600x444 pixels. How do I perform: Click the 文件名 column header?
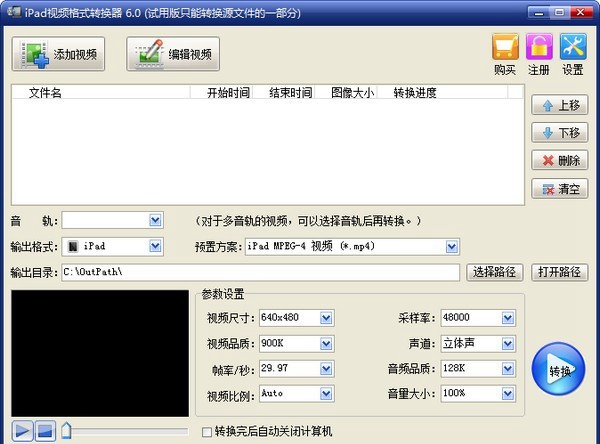pyautogui.click(x=101, y=92)
